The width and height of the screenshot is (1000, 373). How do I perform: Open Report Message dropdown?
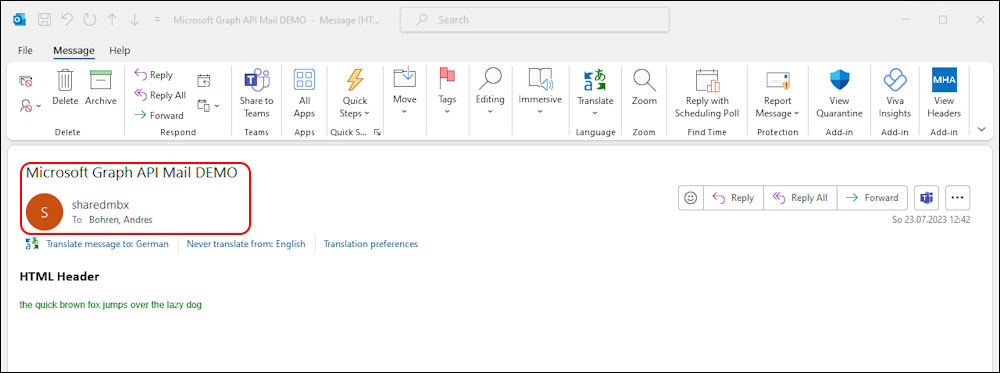[777, 94]
